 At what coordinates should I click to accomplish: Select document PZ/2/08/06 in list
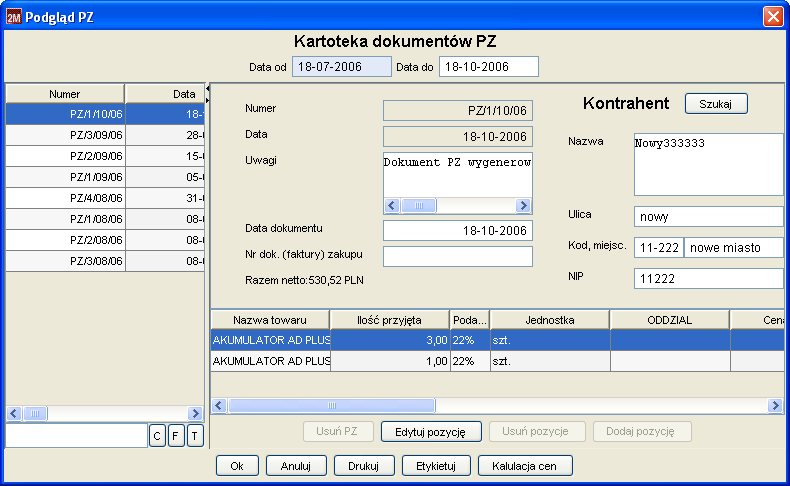(x=105, y=240)
